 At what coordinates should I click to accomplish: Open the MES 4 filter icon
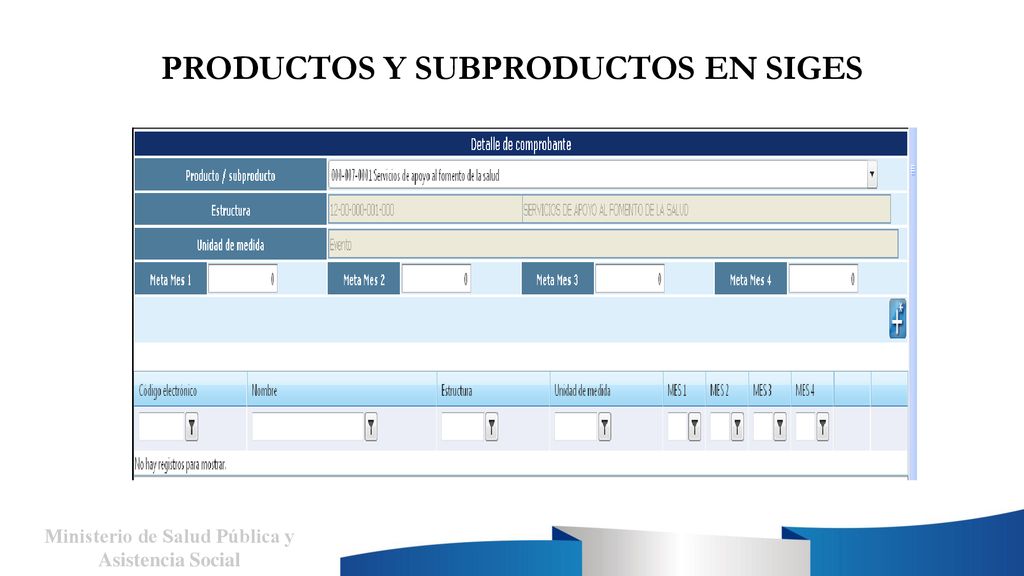pyautogui.click(x=823, y=427)
